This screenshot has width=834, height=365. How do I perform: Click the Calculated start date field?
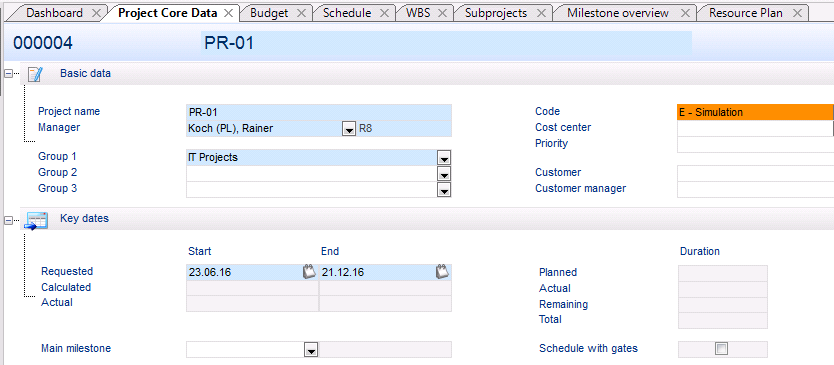252,288
